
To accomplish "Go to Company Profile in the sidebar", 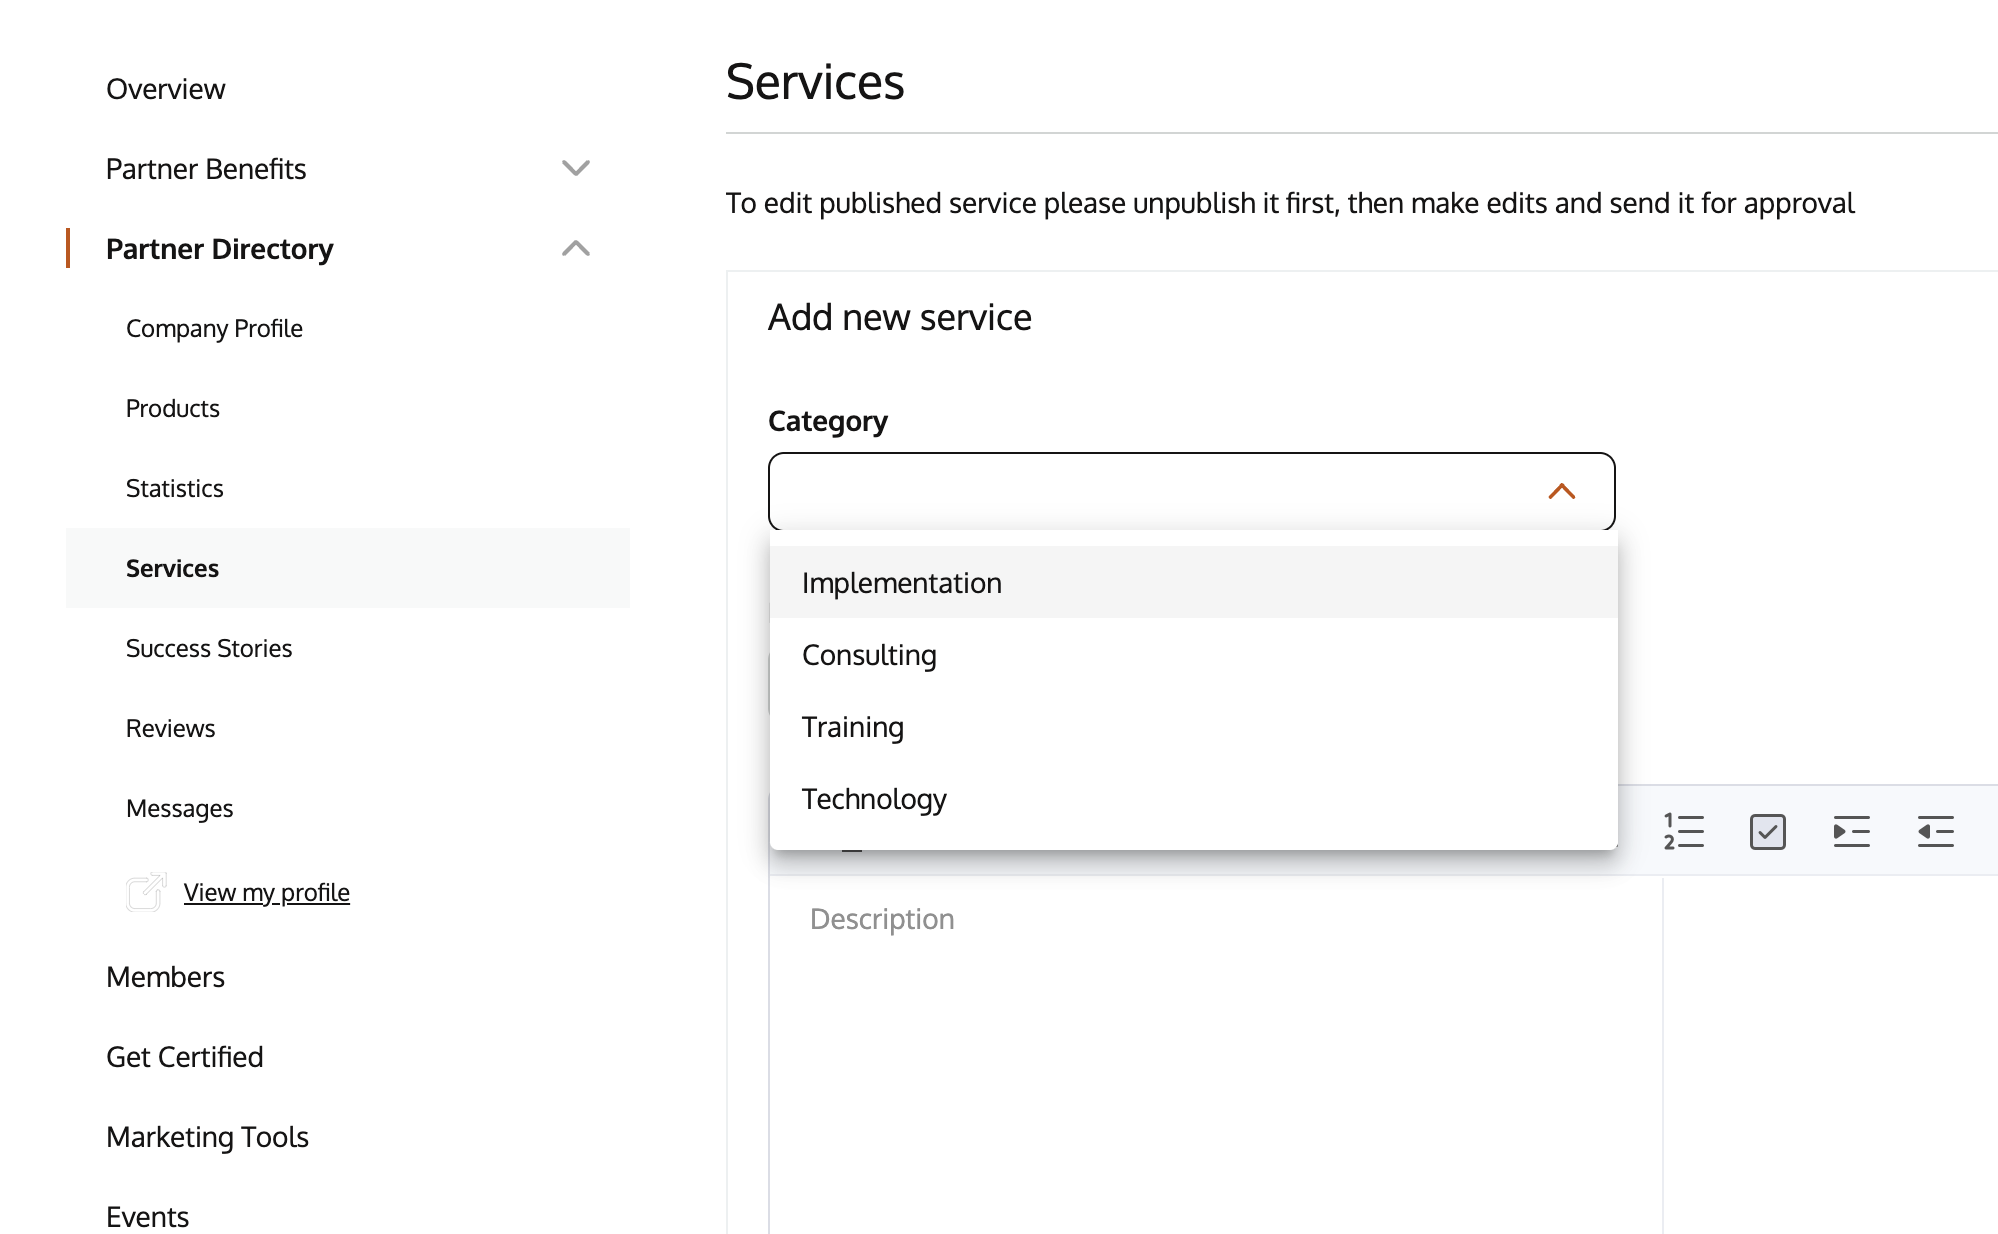I will pyautogui.click(x=214, y=328).
